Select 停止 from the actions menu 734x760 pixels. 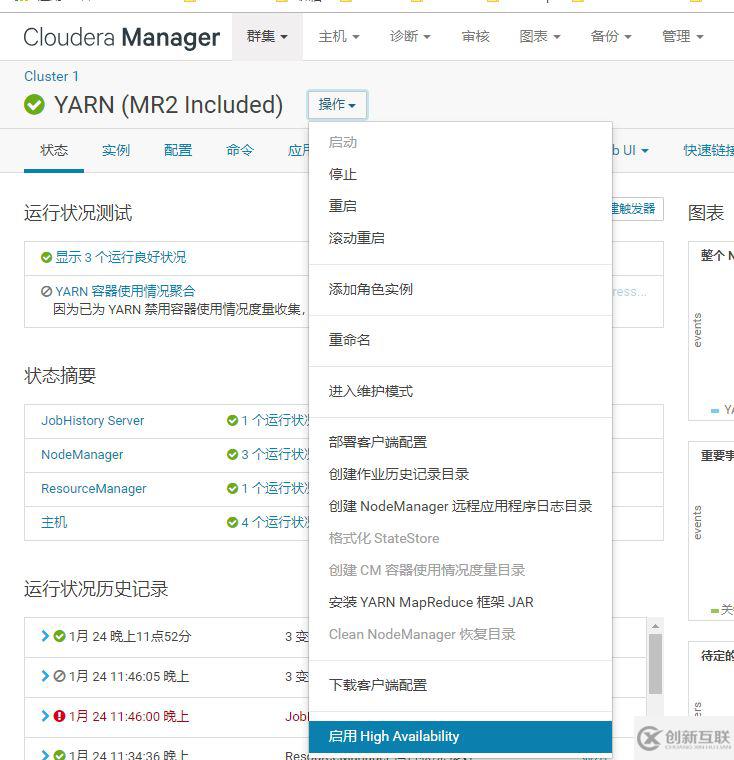(460, 174)
